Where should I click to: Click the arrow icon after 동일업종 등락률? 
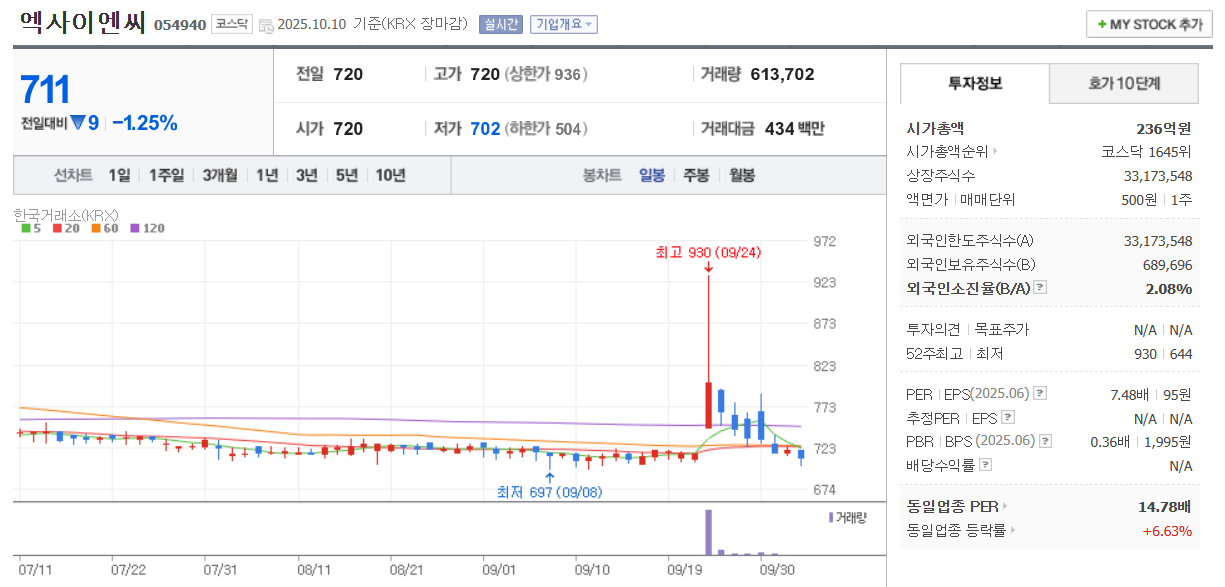click(x=1012, y=531)
